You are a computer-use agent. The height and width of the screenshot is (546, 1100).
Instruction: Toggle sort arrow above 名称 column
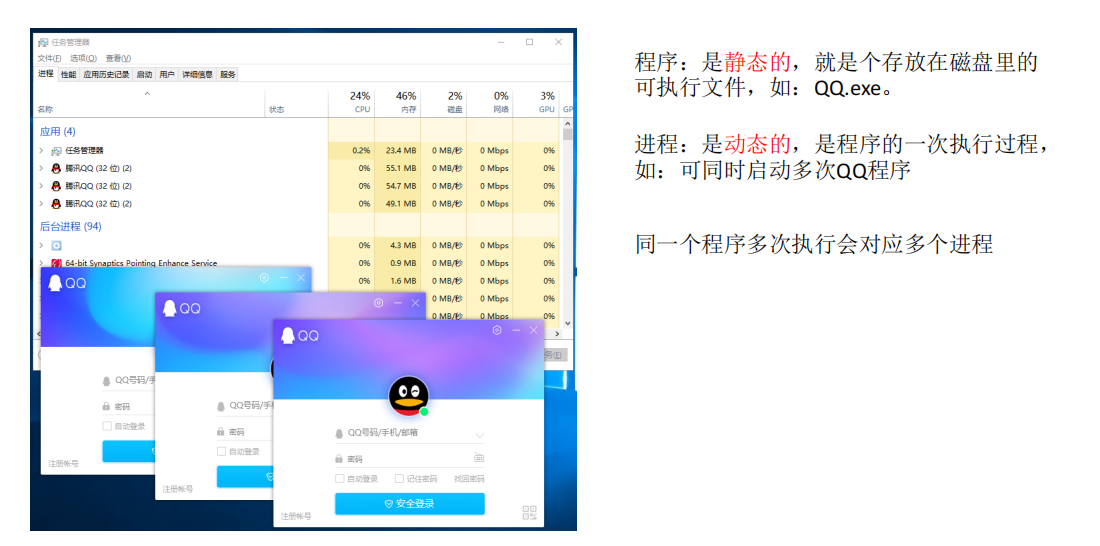[147, 93]
